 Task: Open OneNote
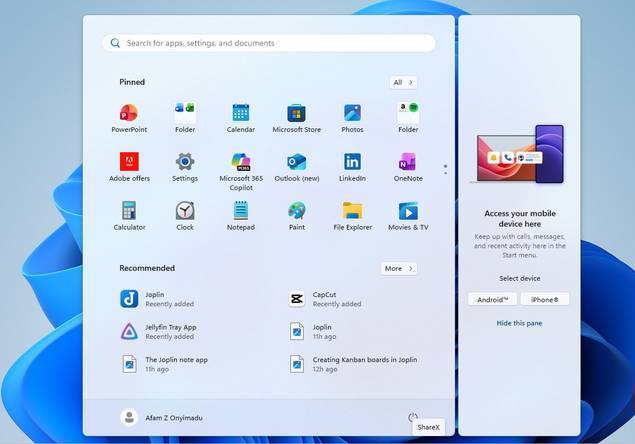pyautogui.click(x=408, y=167)
